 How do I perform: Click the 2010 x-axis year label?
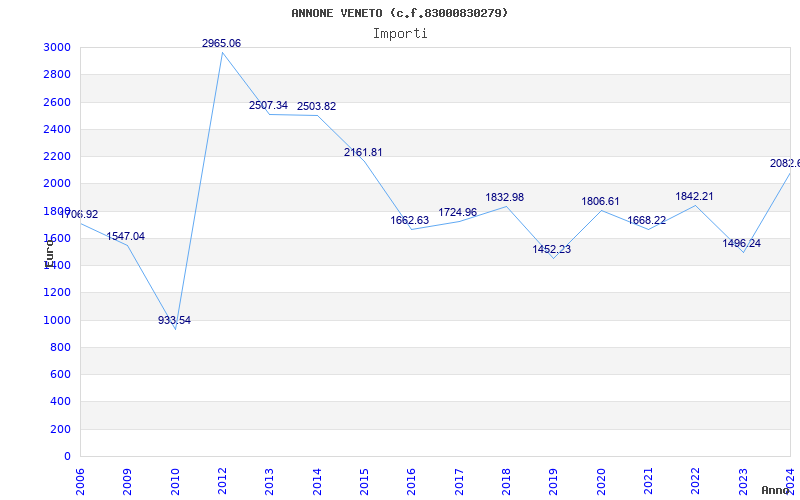click(175, 482)
